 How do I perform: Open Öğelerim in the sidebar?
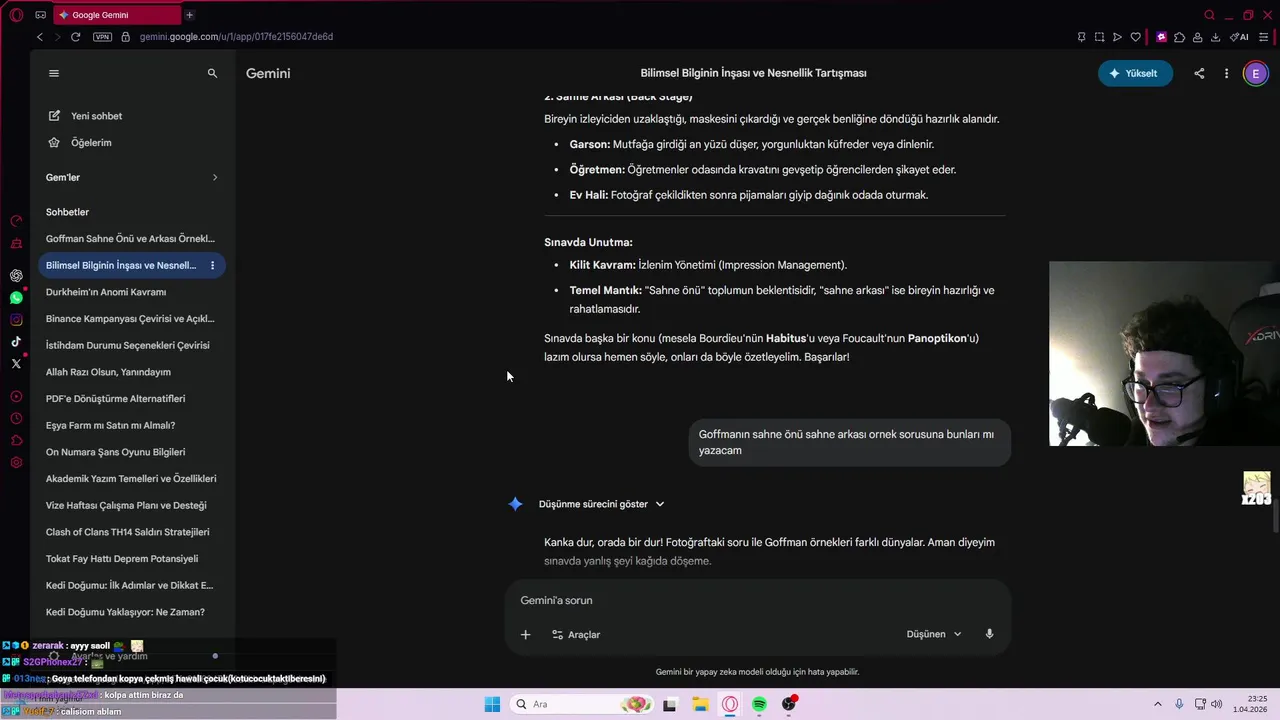coord(81,143)
